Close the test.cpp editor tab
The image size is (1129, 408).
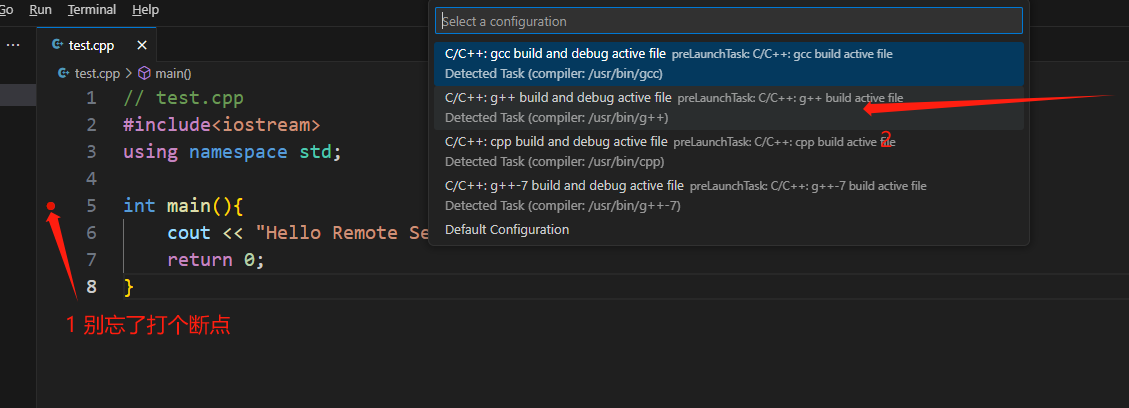click(142, 45)
